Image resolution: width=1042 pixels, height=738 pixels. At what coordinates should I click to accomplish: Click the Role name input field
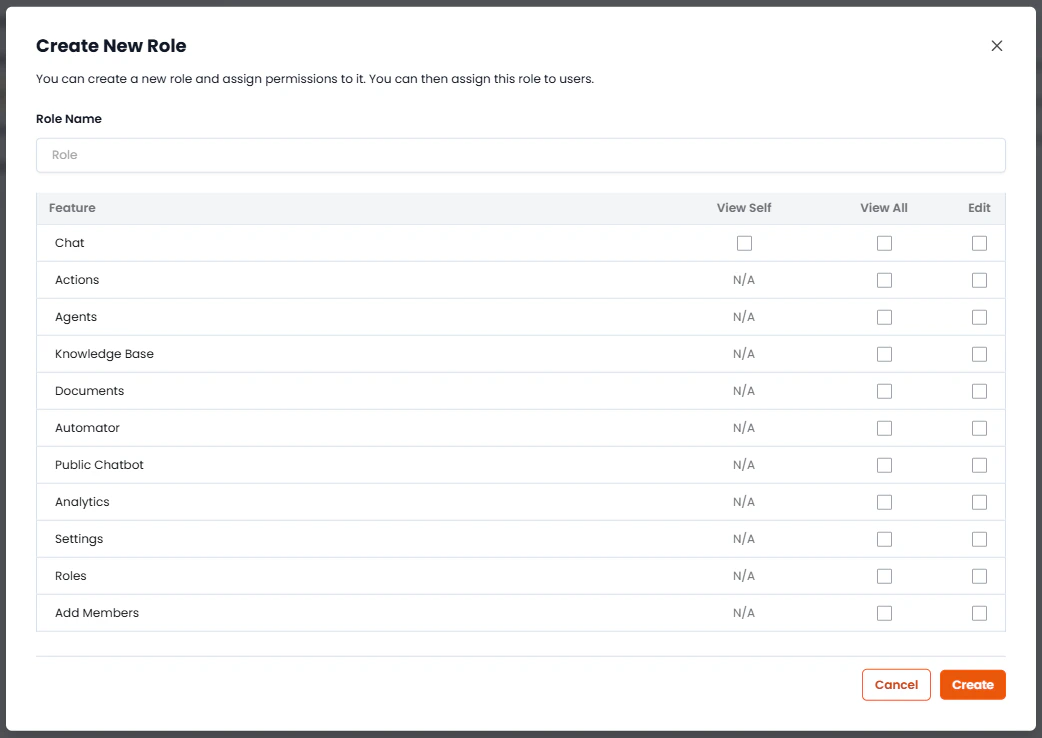[520, 155]
